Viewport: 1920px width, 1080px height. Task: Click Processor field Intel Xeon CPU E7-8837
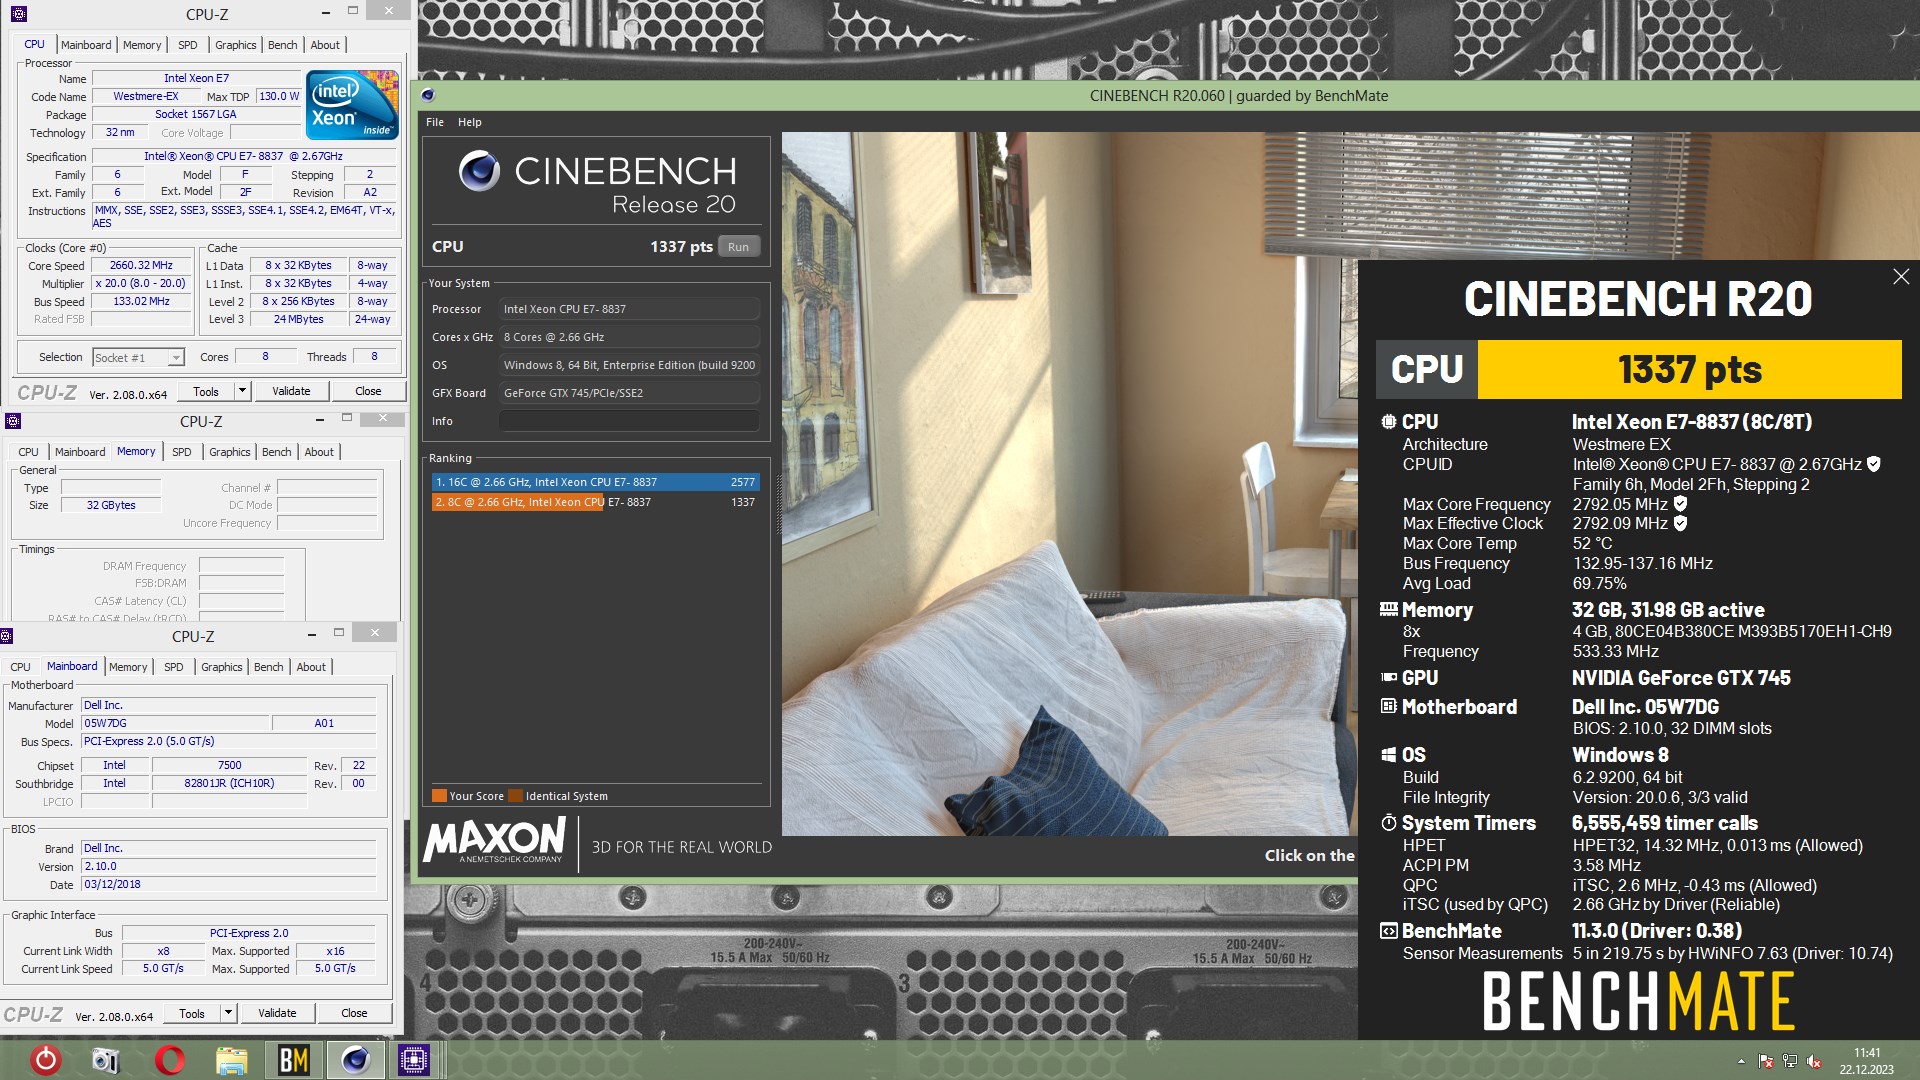coord(629,309)
